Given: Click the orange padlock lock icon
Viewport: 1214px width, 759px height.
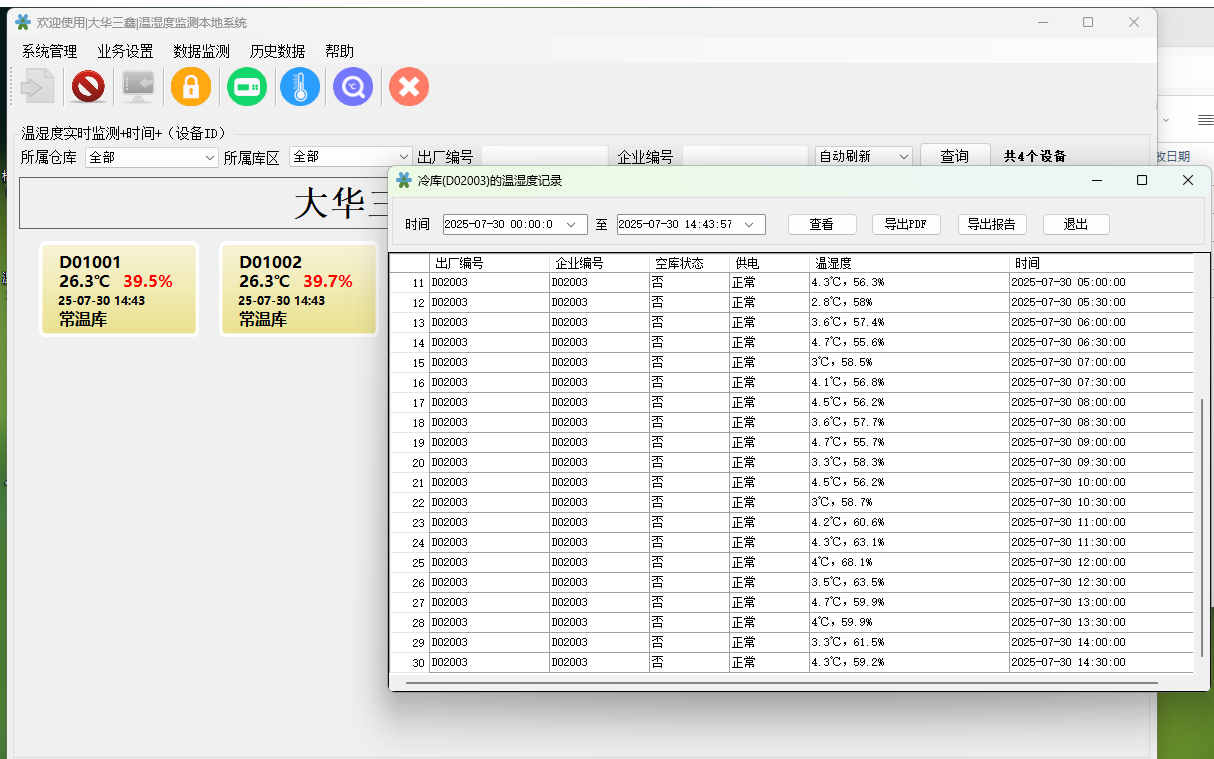Looking at the screenshot, I should 191,87.
